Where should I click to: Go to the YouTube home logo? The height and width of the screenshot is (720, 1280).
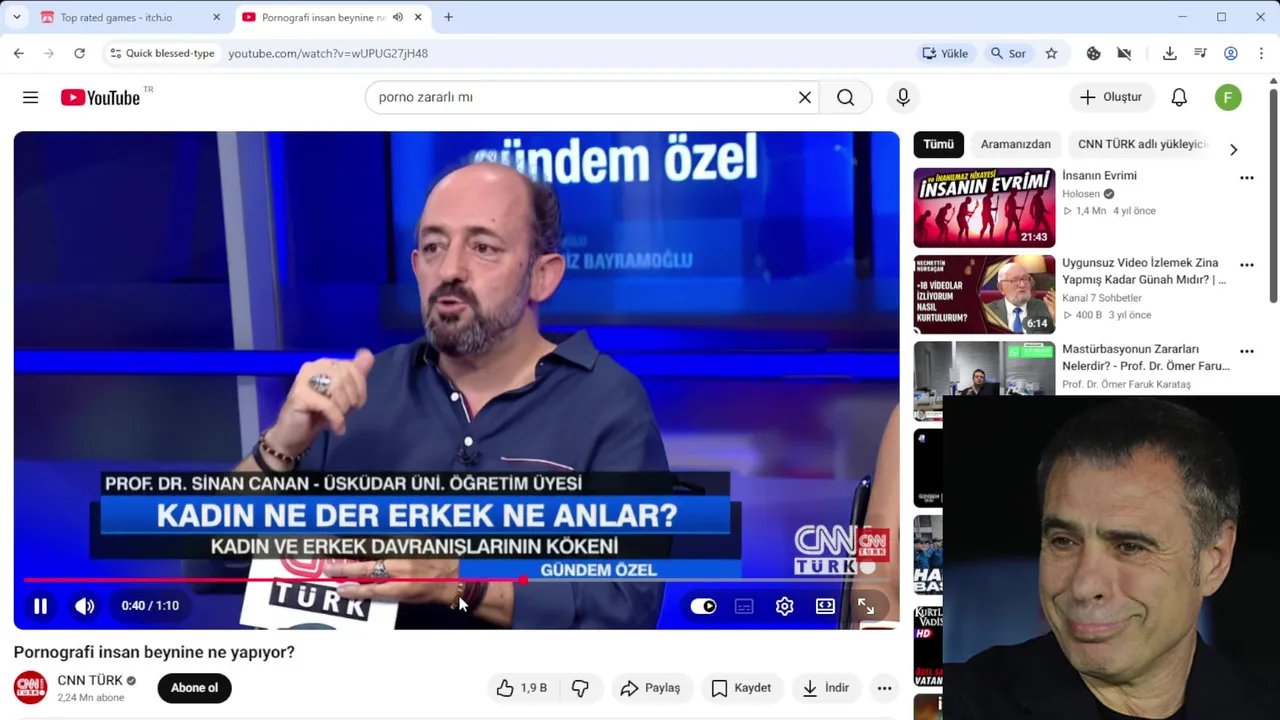pos(100,97)
